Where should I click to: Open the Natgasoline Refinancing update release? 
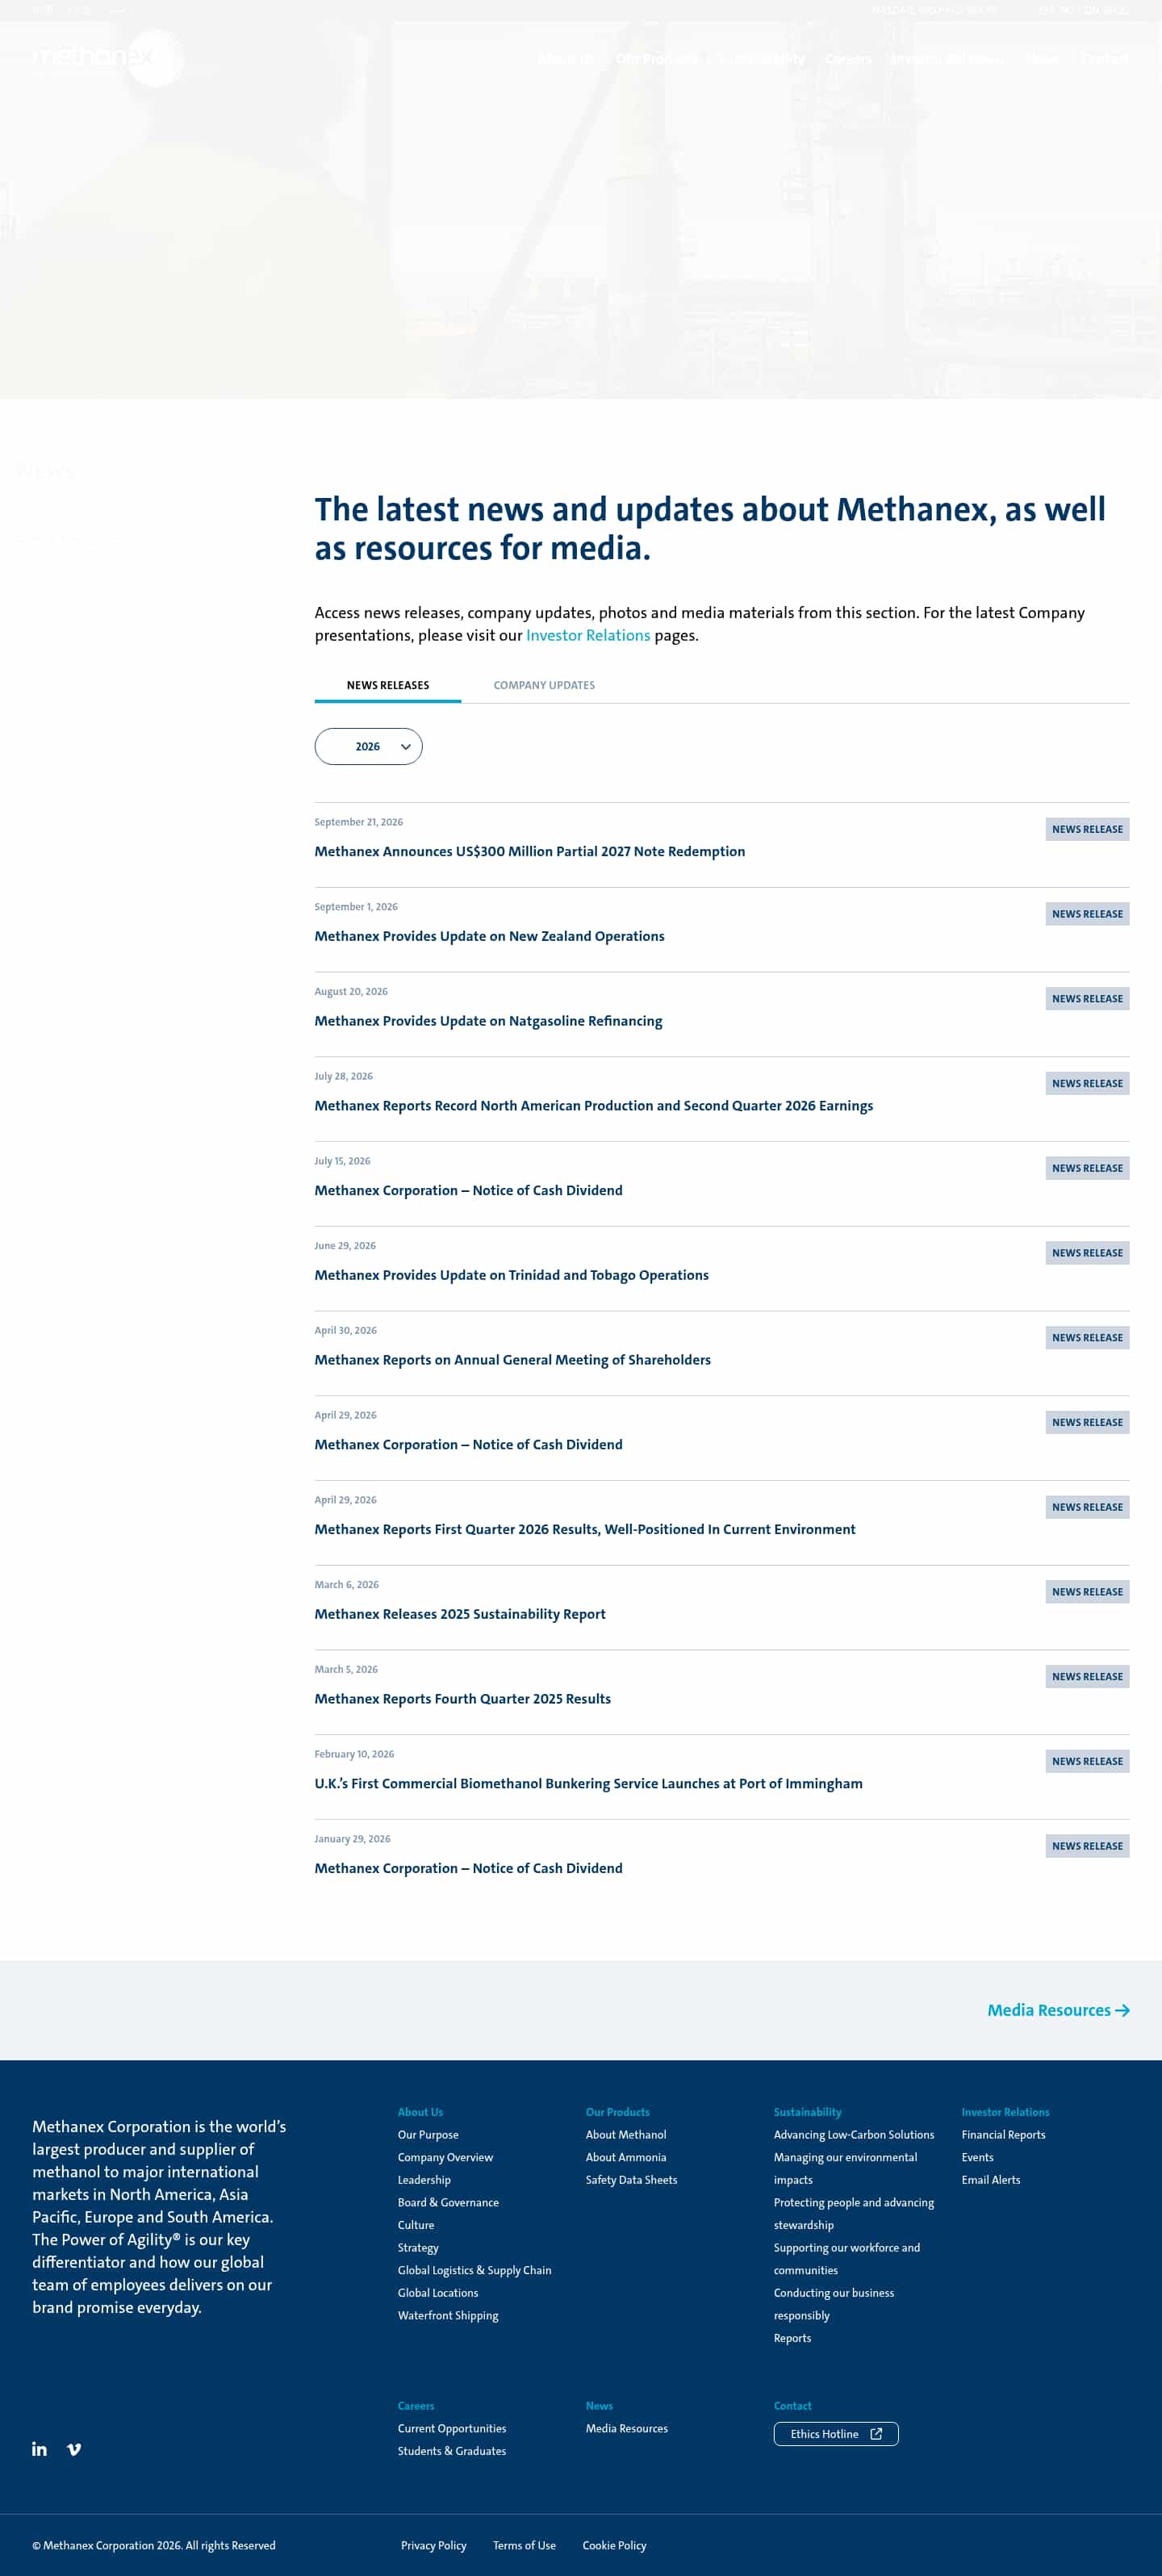pyautogui.click(x=489, y=1021)
